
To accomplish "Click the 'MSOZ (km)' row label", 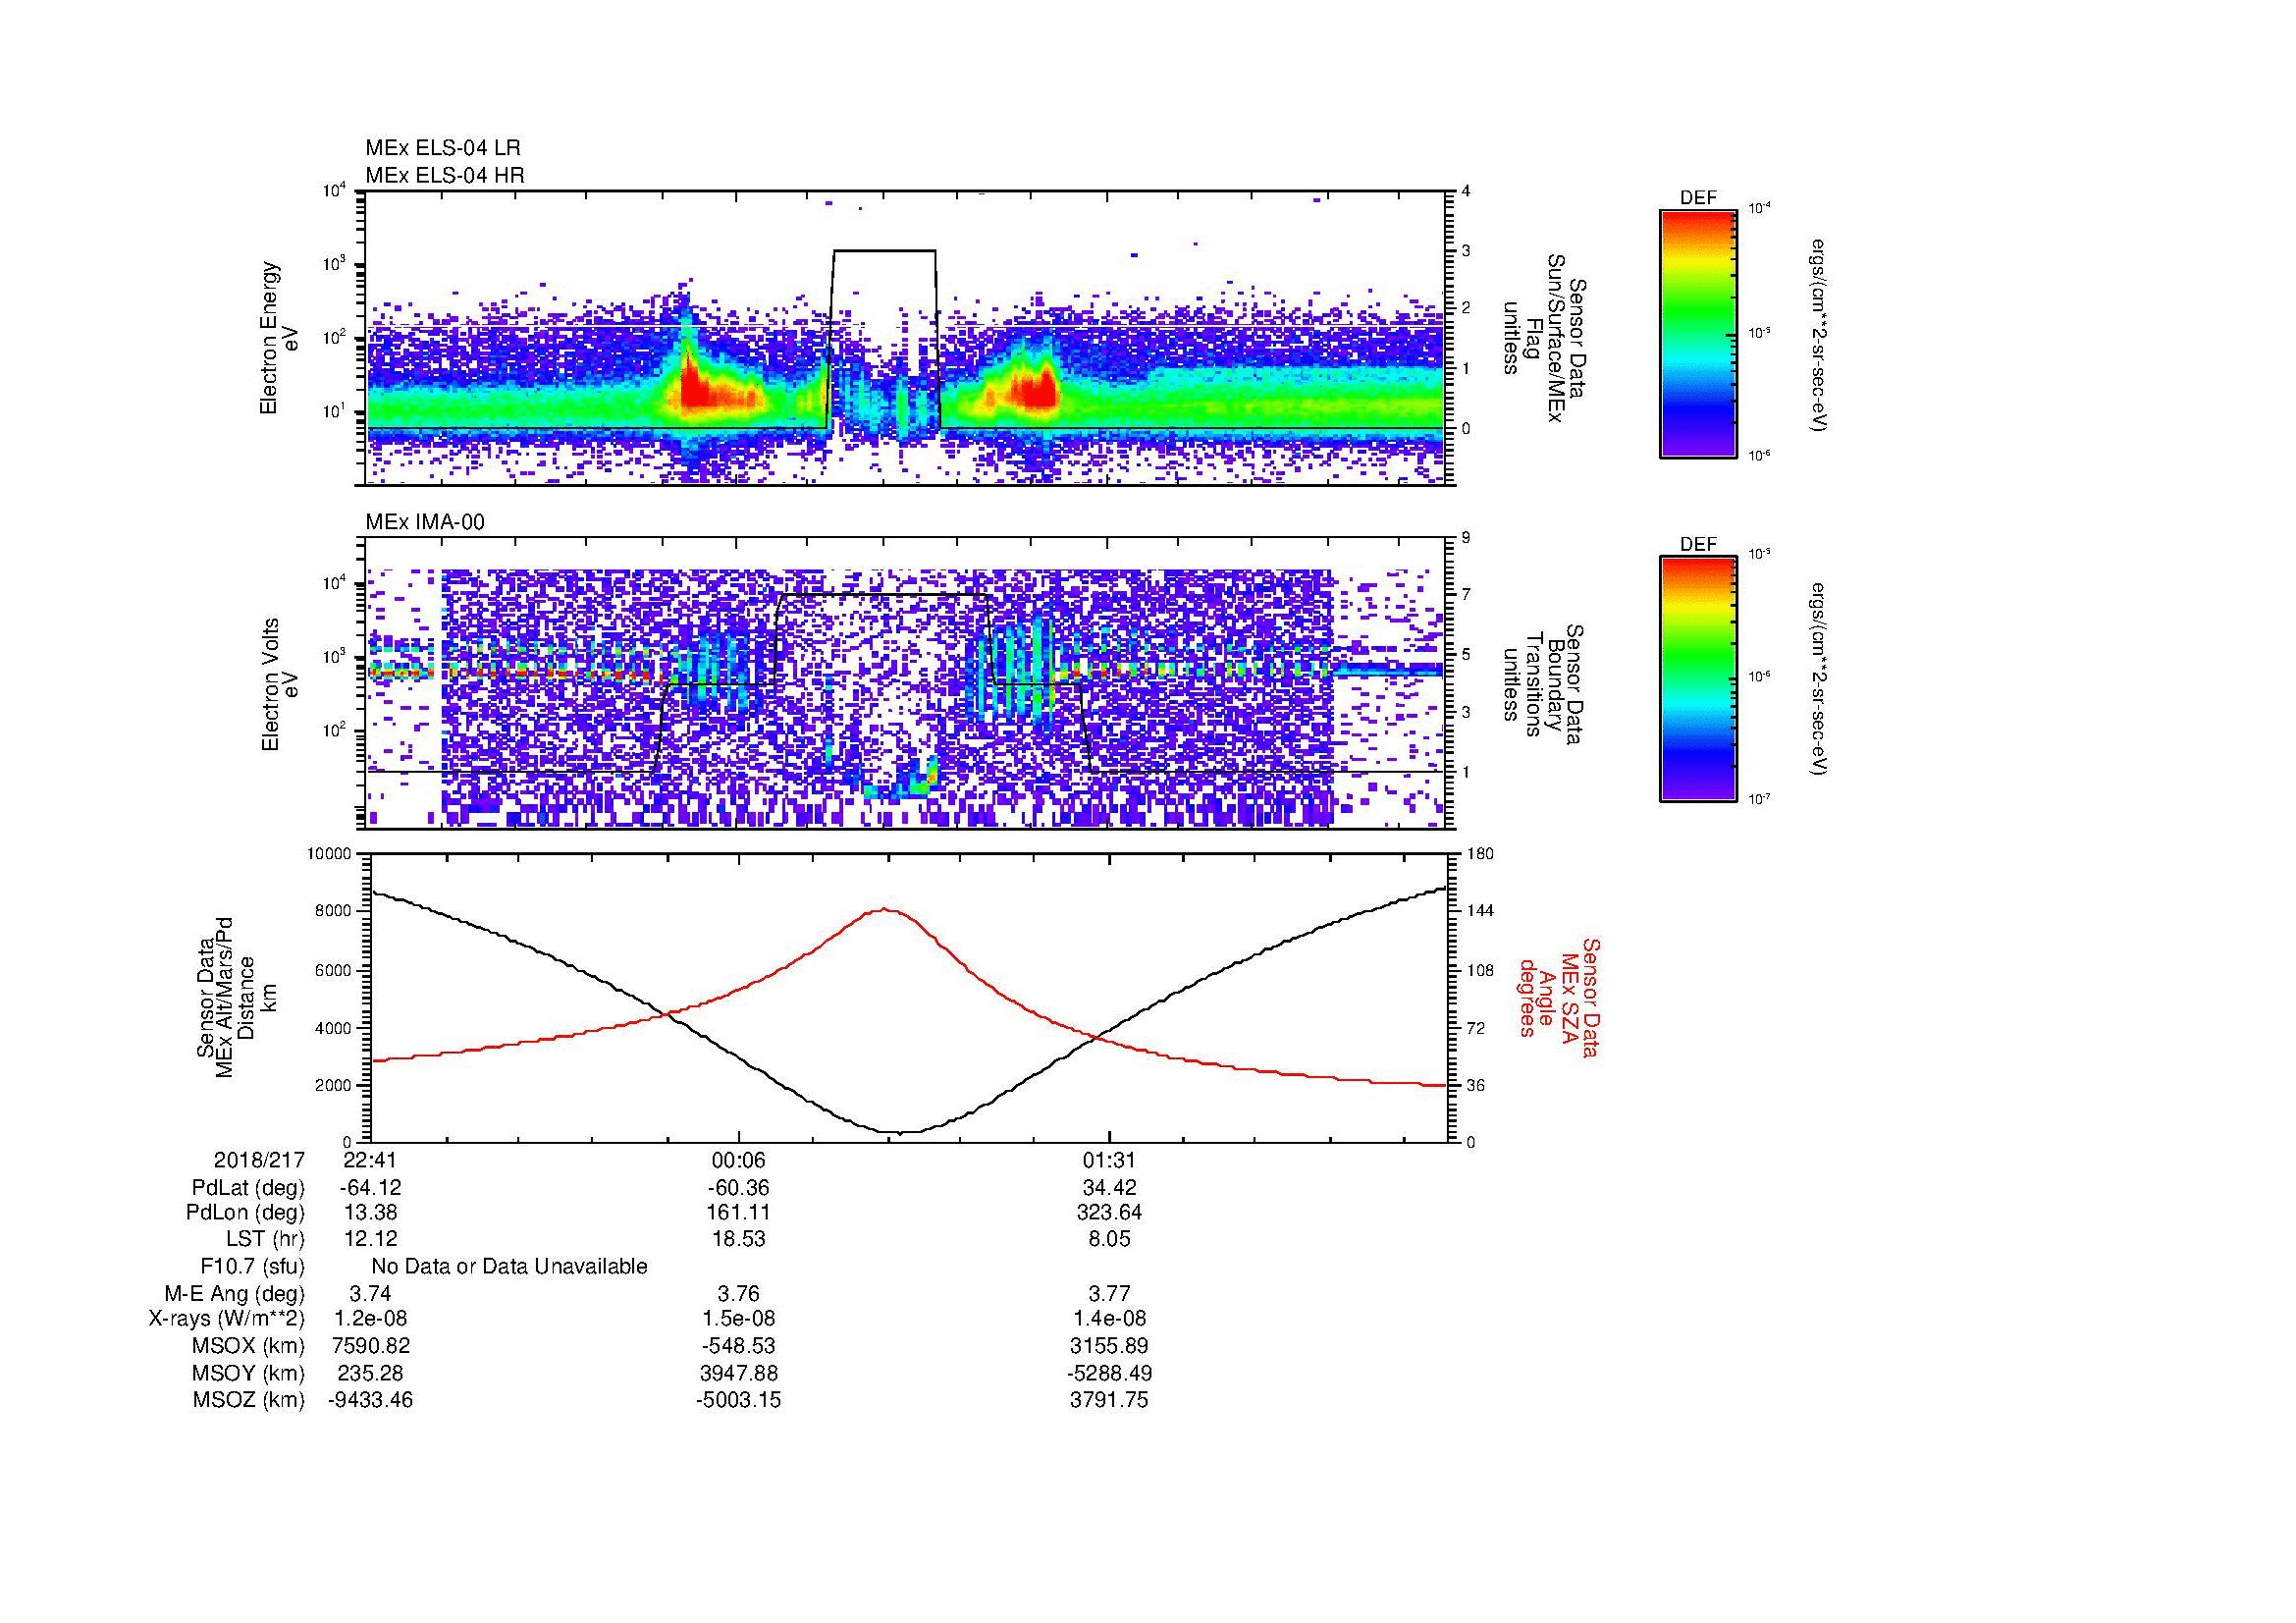I will pos(249,1400).
